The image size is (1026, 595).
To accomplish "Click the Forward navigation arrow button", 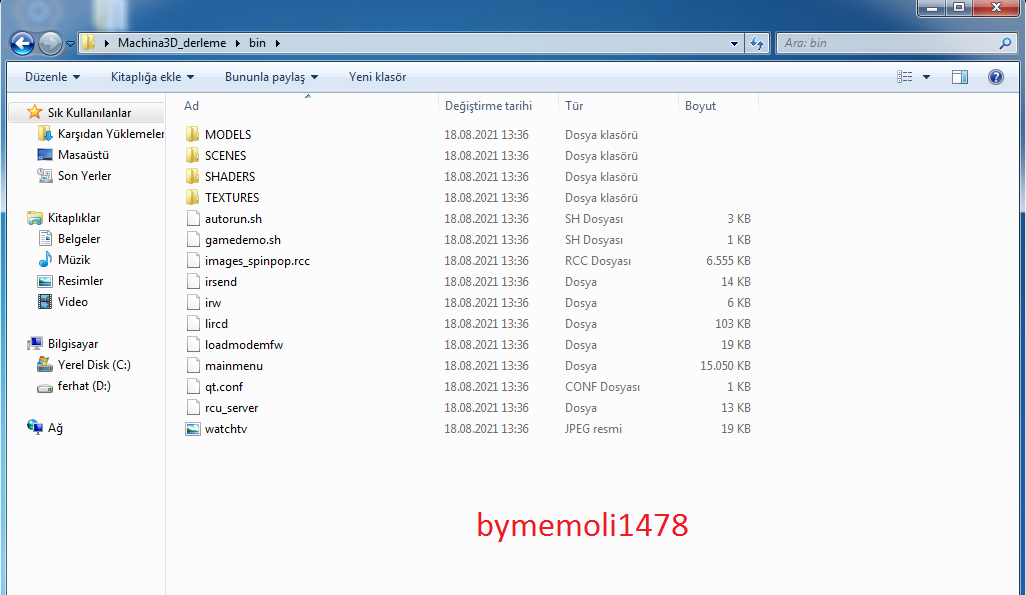I will pyautogui.click(x=50, y=43).
